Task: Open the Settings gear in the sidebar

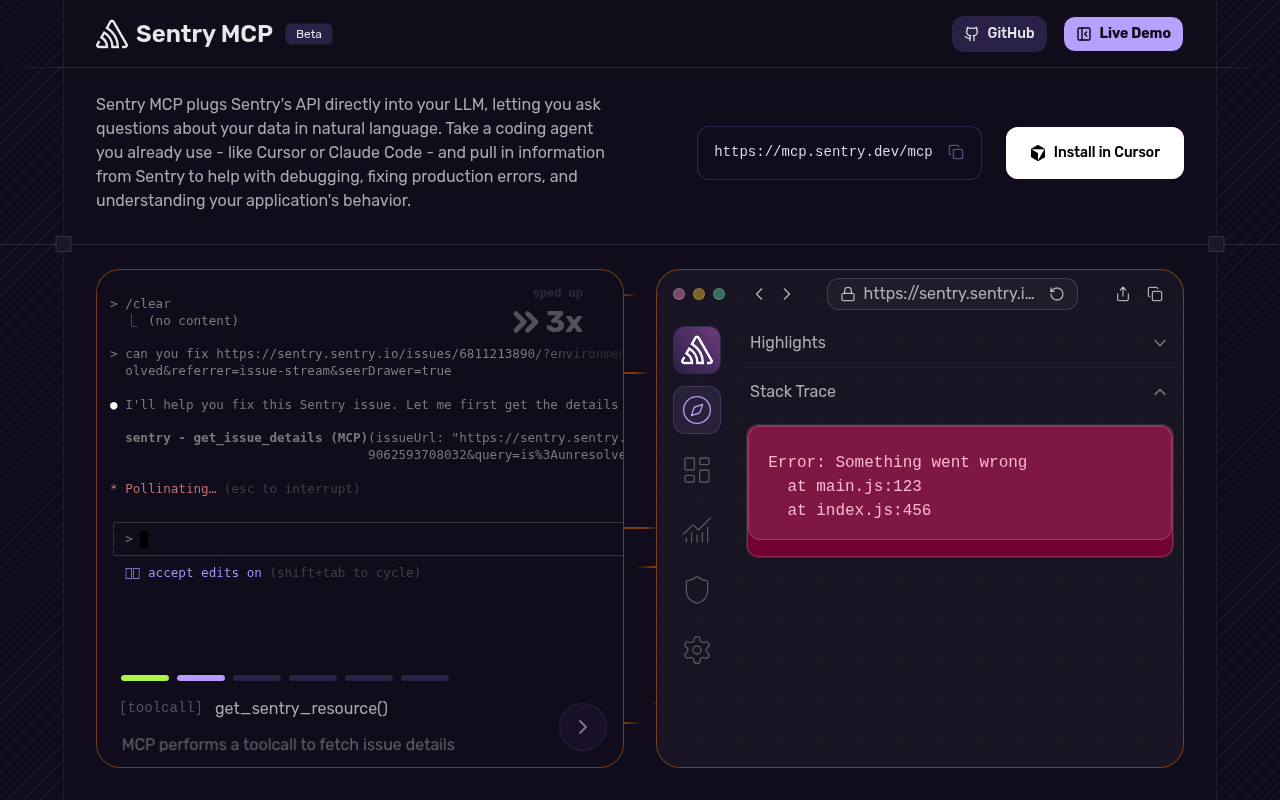Action: click(x=697, y=650)
